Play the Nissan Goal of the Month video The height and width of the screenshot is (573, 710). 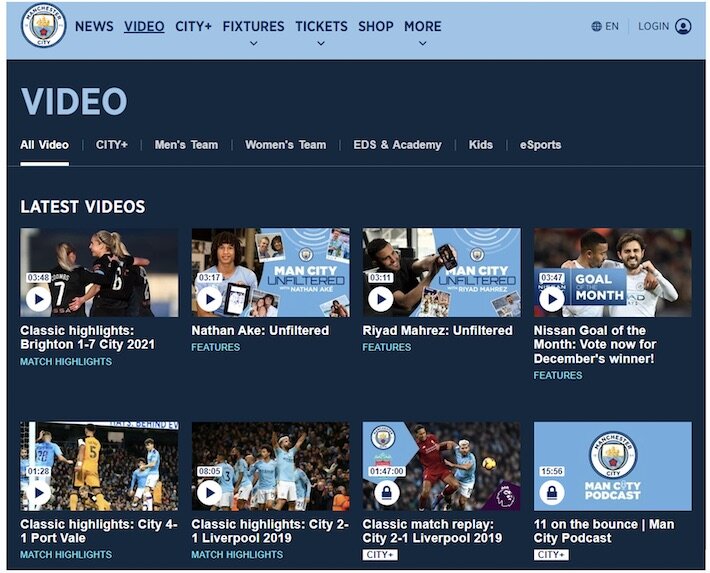(x=552, y=299)
